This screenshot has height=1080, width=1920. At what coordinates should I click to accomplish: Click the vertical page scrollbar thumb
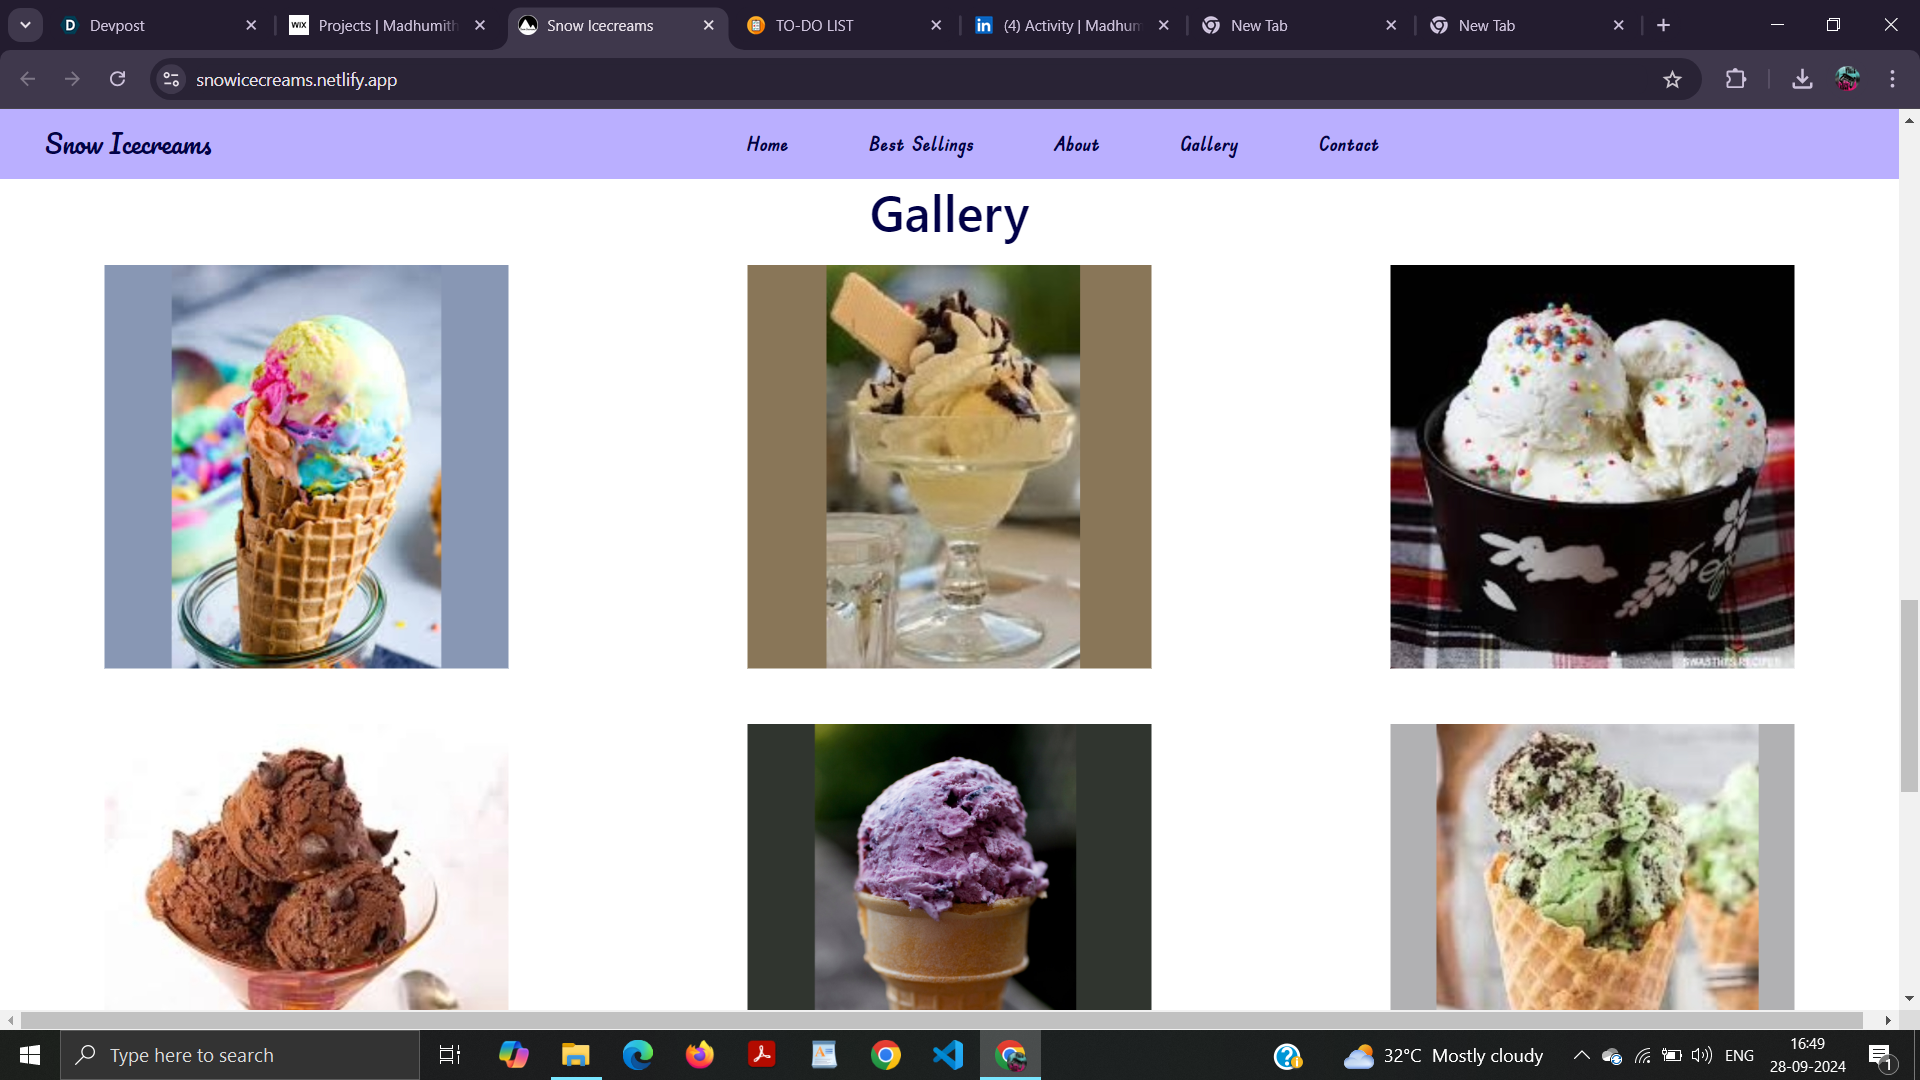(x=1909, y=695)
